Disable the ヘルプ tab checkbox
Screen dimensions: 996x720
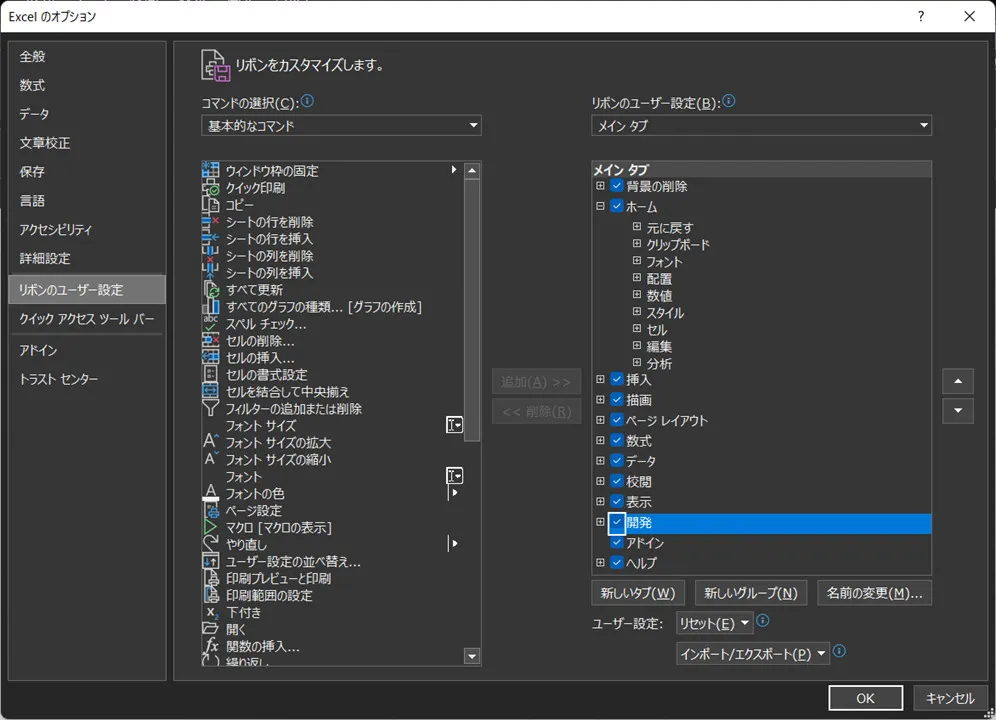(x=617, y=563)
